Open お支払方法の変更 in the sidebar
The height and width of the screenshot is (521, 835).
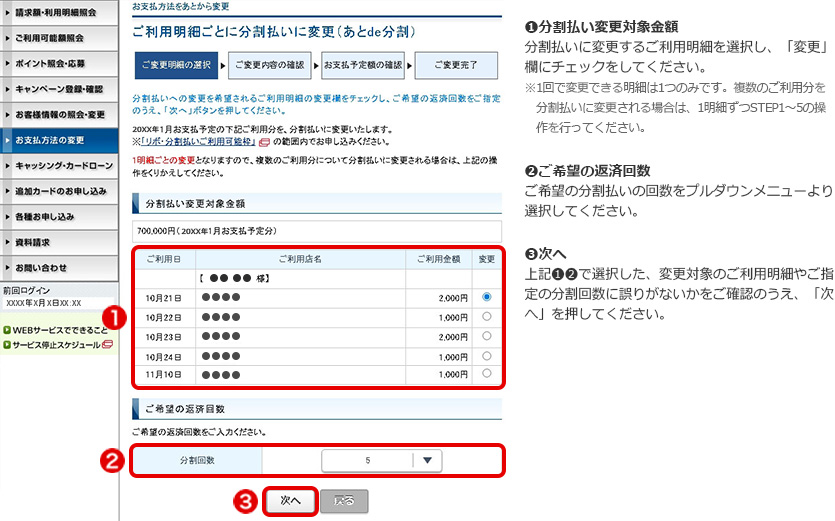pos(59,139)
